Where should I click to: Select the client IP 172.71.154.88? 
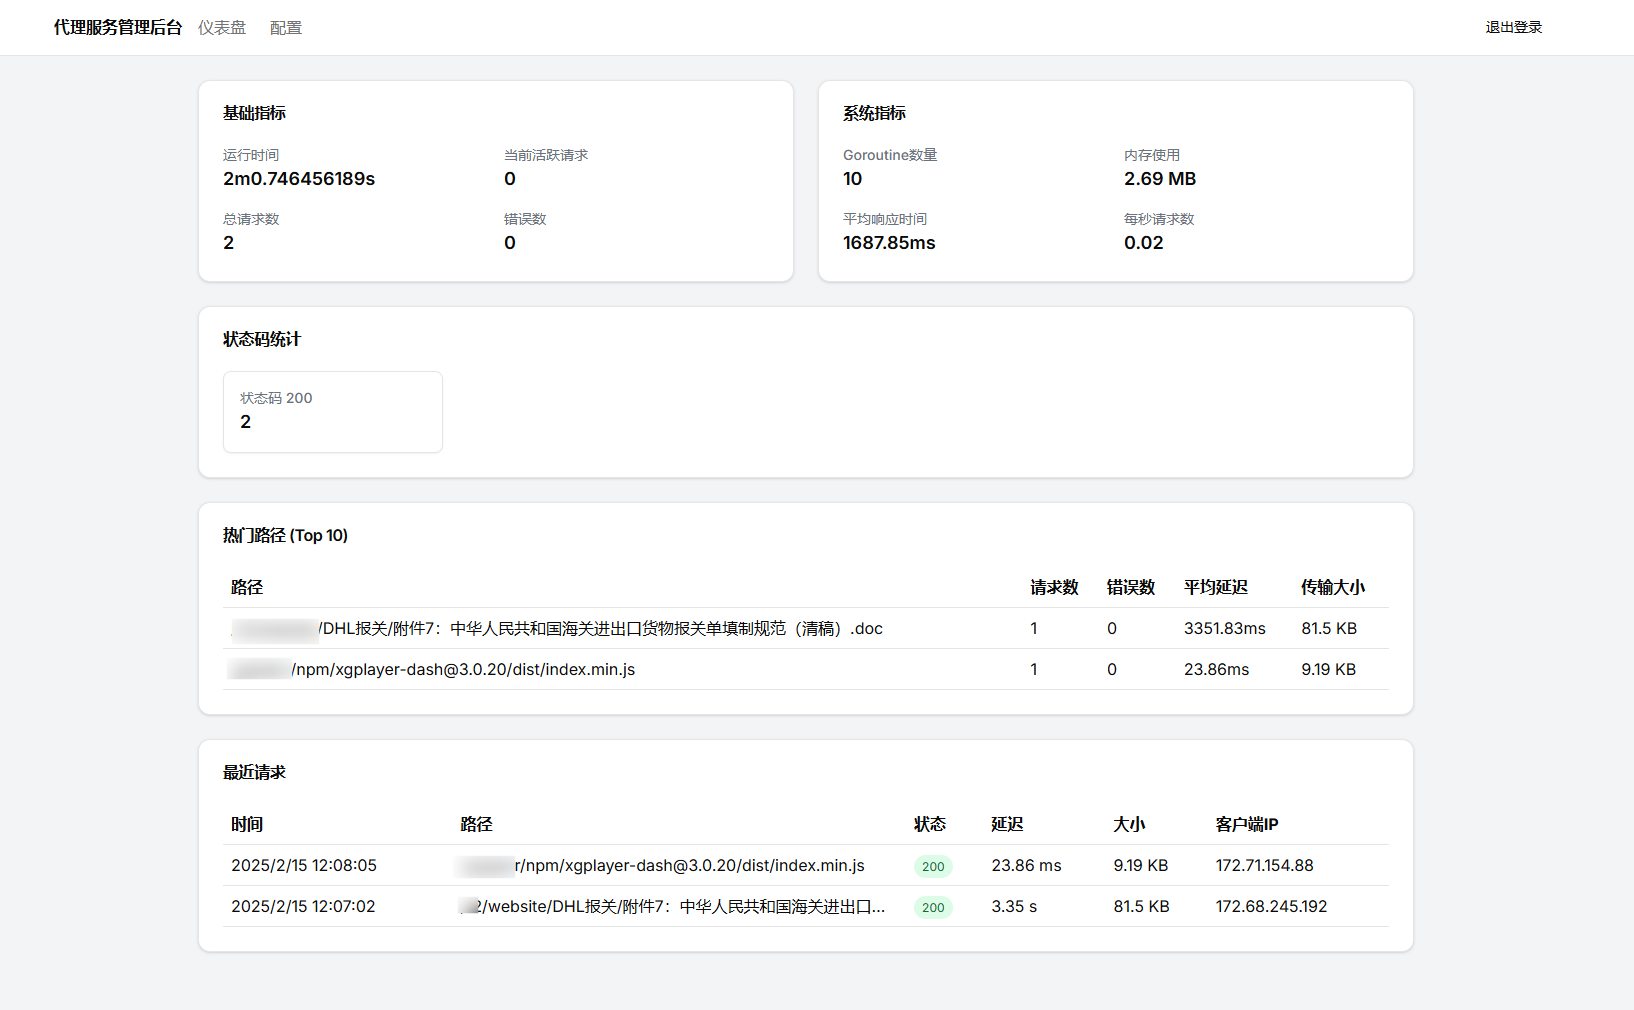(1264, 866)
